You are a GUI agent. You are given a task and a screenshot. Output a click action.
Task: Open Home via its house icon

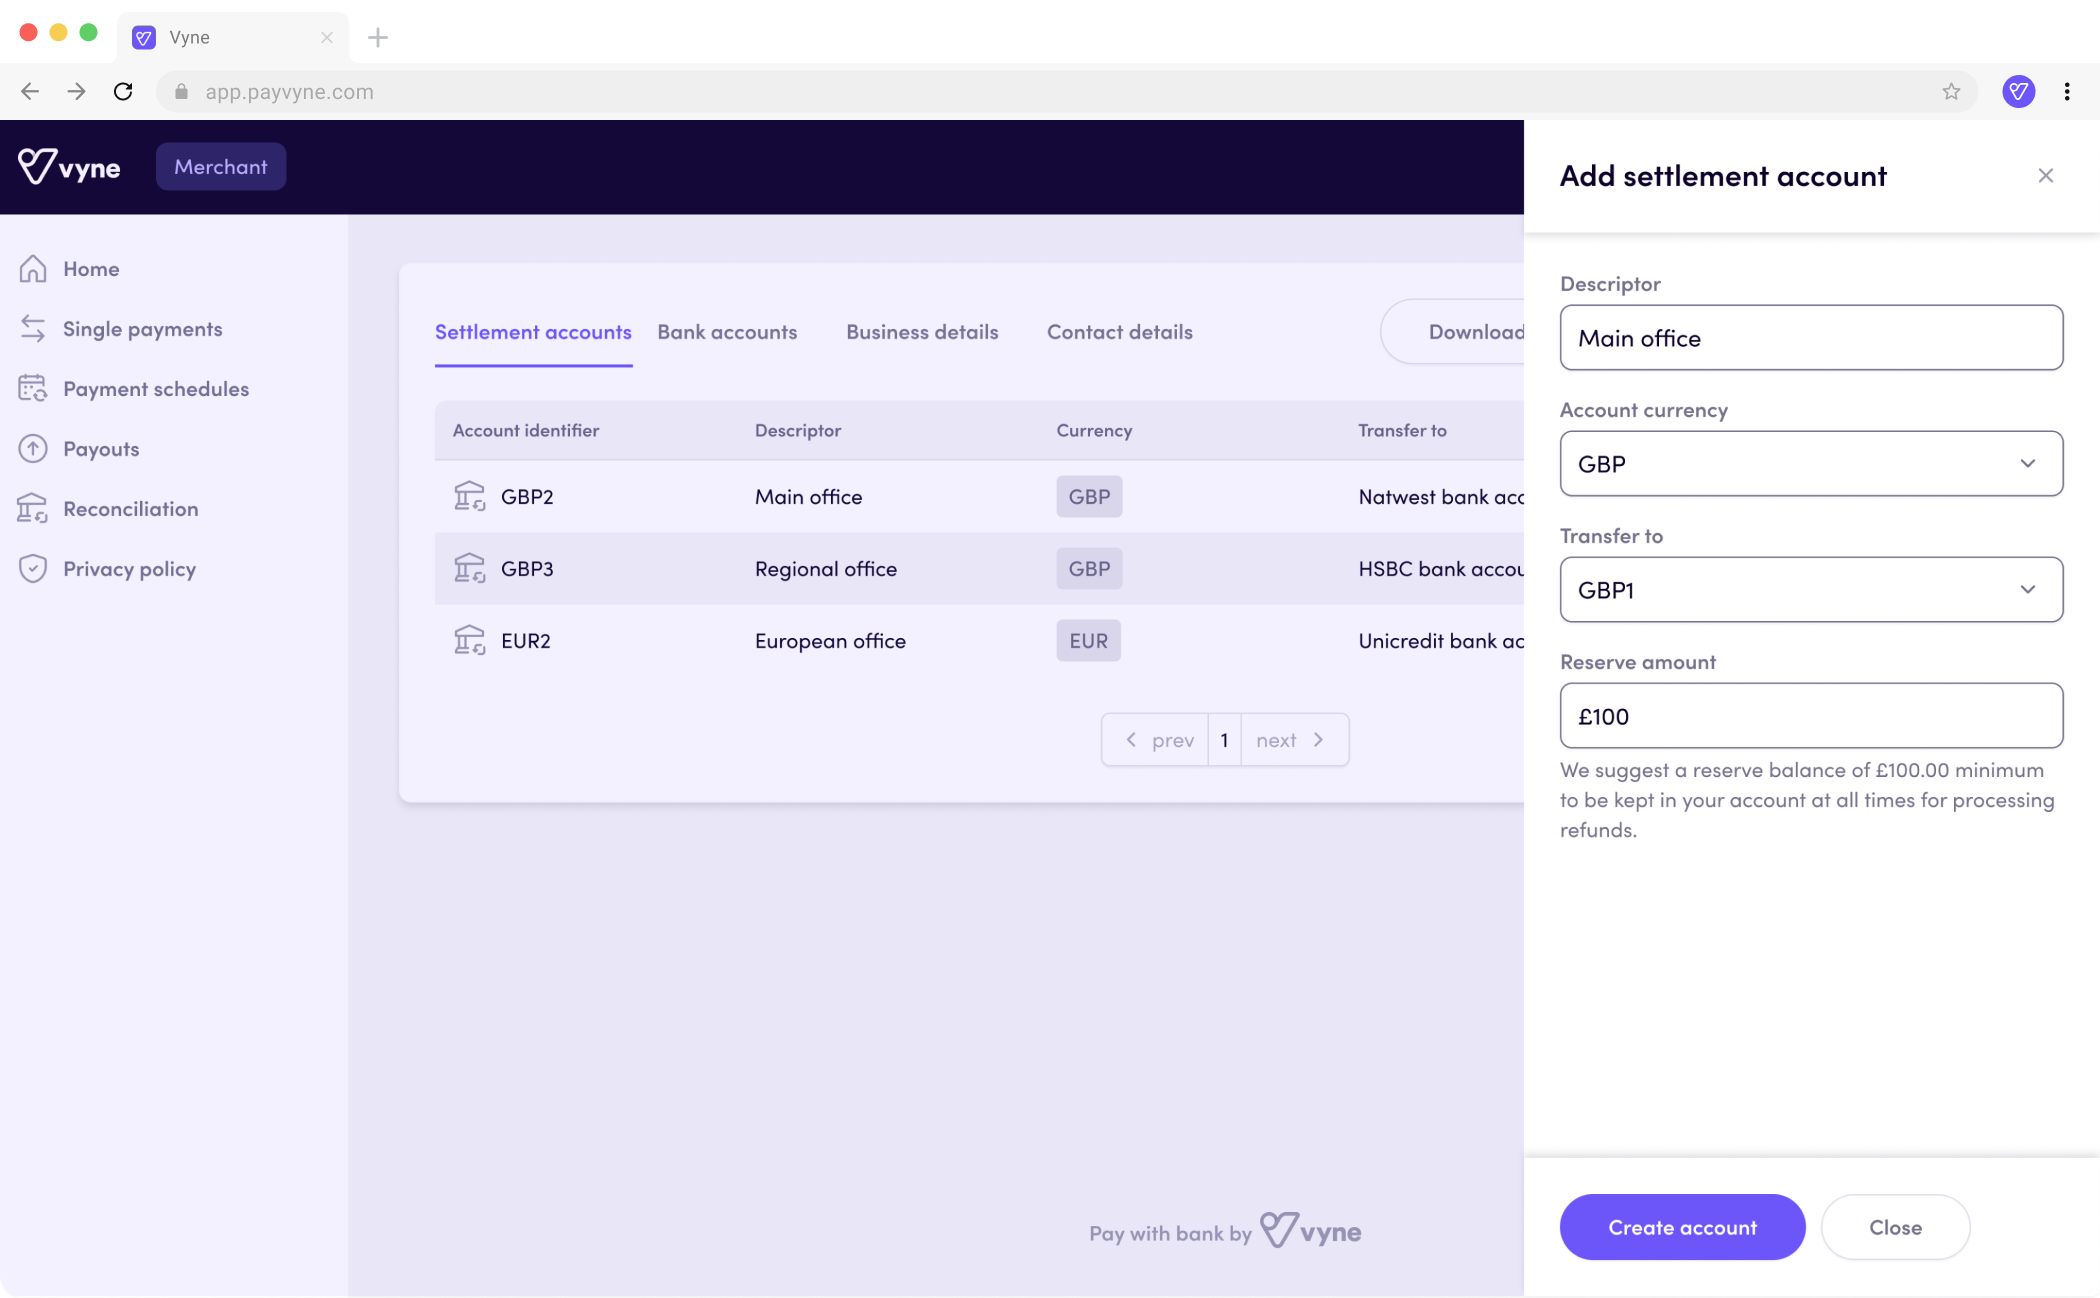(x=33, y=269)
